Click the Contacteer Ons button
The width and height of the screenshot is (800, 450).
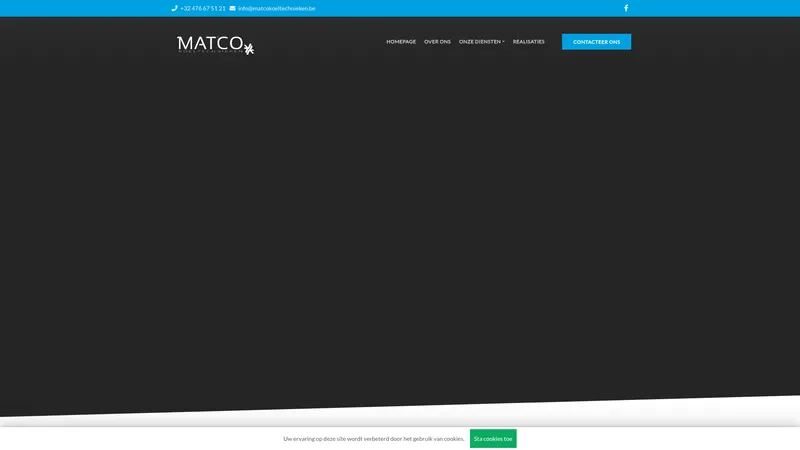tap(596, 42)
